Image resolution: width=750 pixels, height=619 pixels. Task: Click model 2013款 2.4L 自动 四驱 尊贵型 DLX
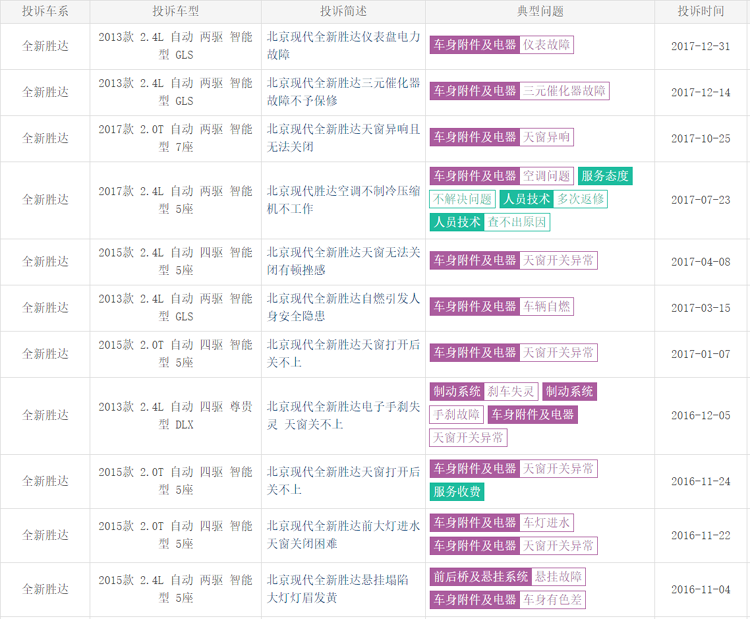point(176,415)
